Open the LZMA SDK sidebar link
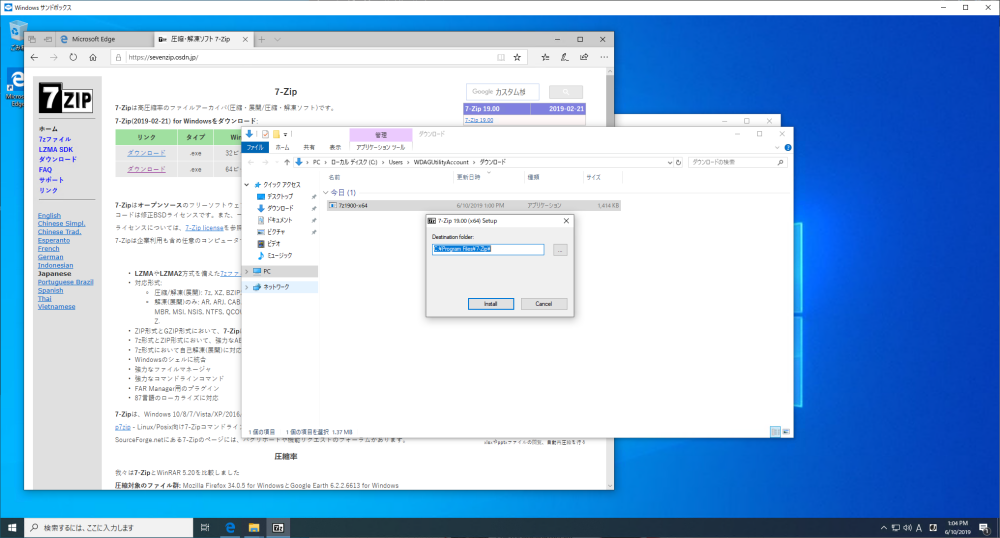1000x538 pixels. (x=55, y=149)
